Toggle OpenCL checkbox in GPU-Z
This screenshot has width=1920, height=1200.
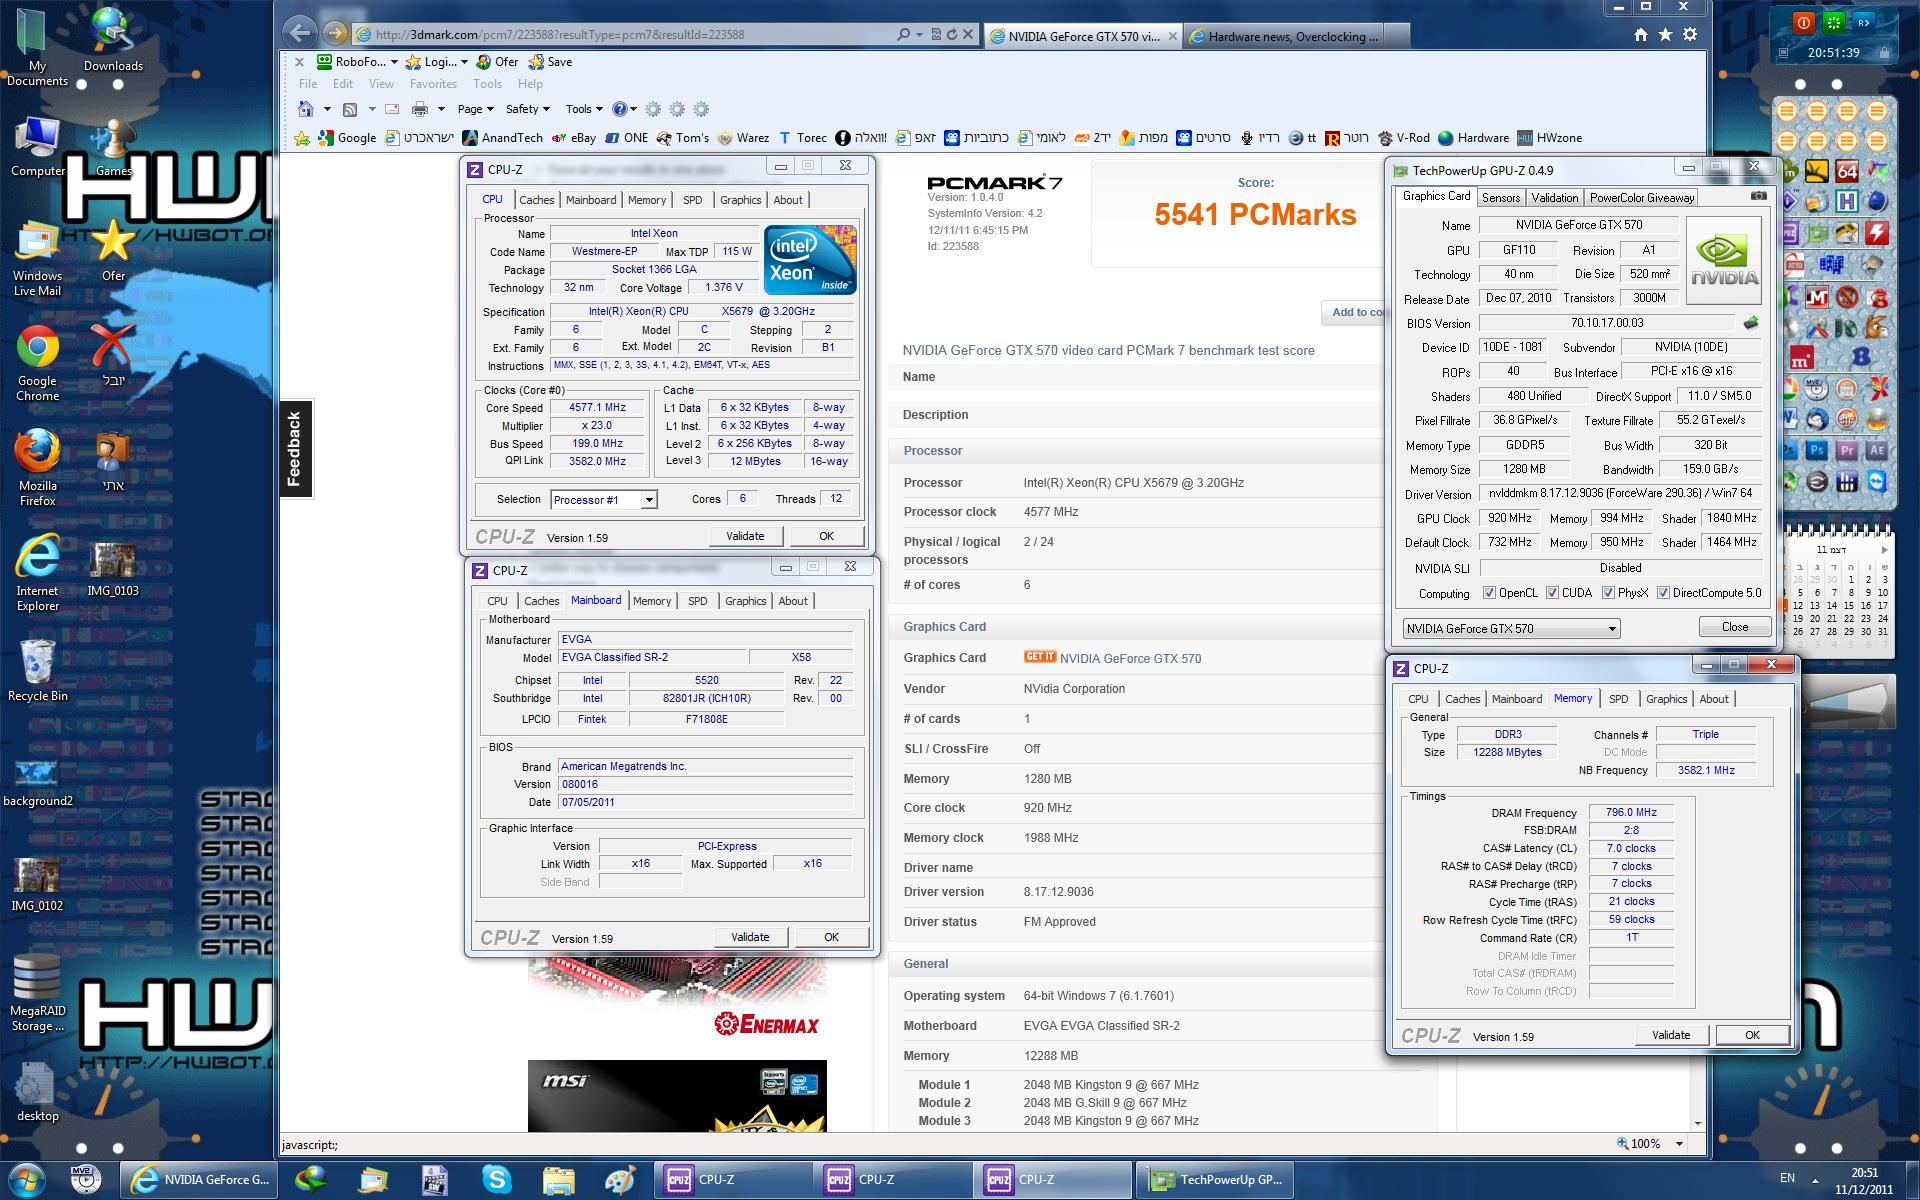click(x=1489, y=593)
